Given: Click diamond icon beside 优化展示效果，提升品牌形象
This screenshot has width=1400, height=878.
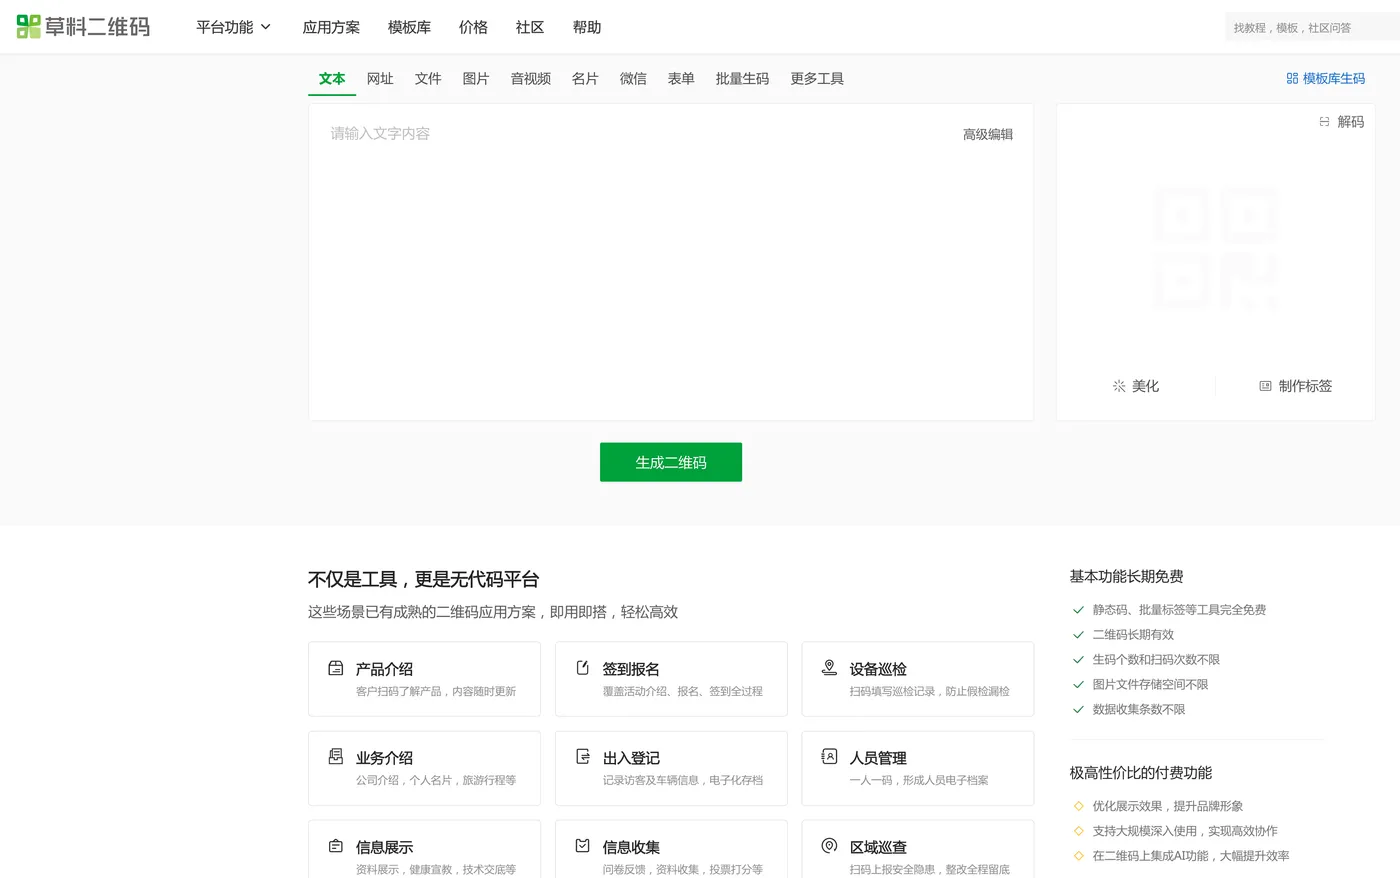Looking at the screenshot, I should pos(1078,806).
